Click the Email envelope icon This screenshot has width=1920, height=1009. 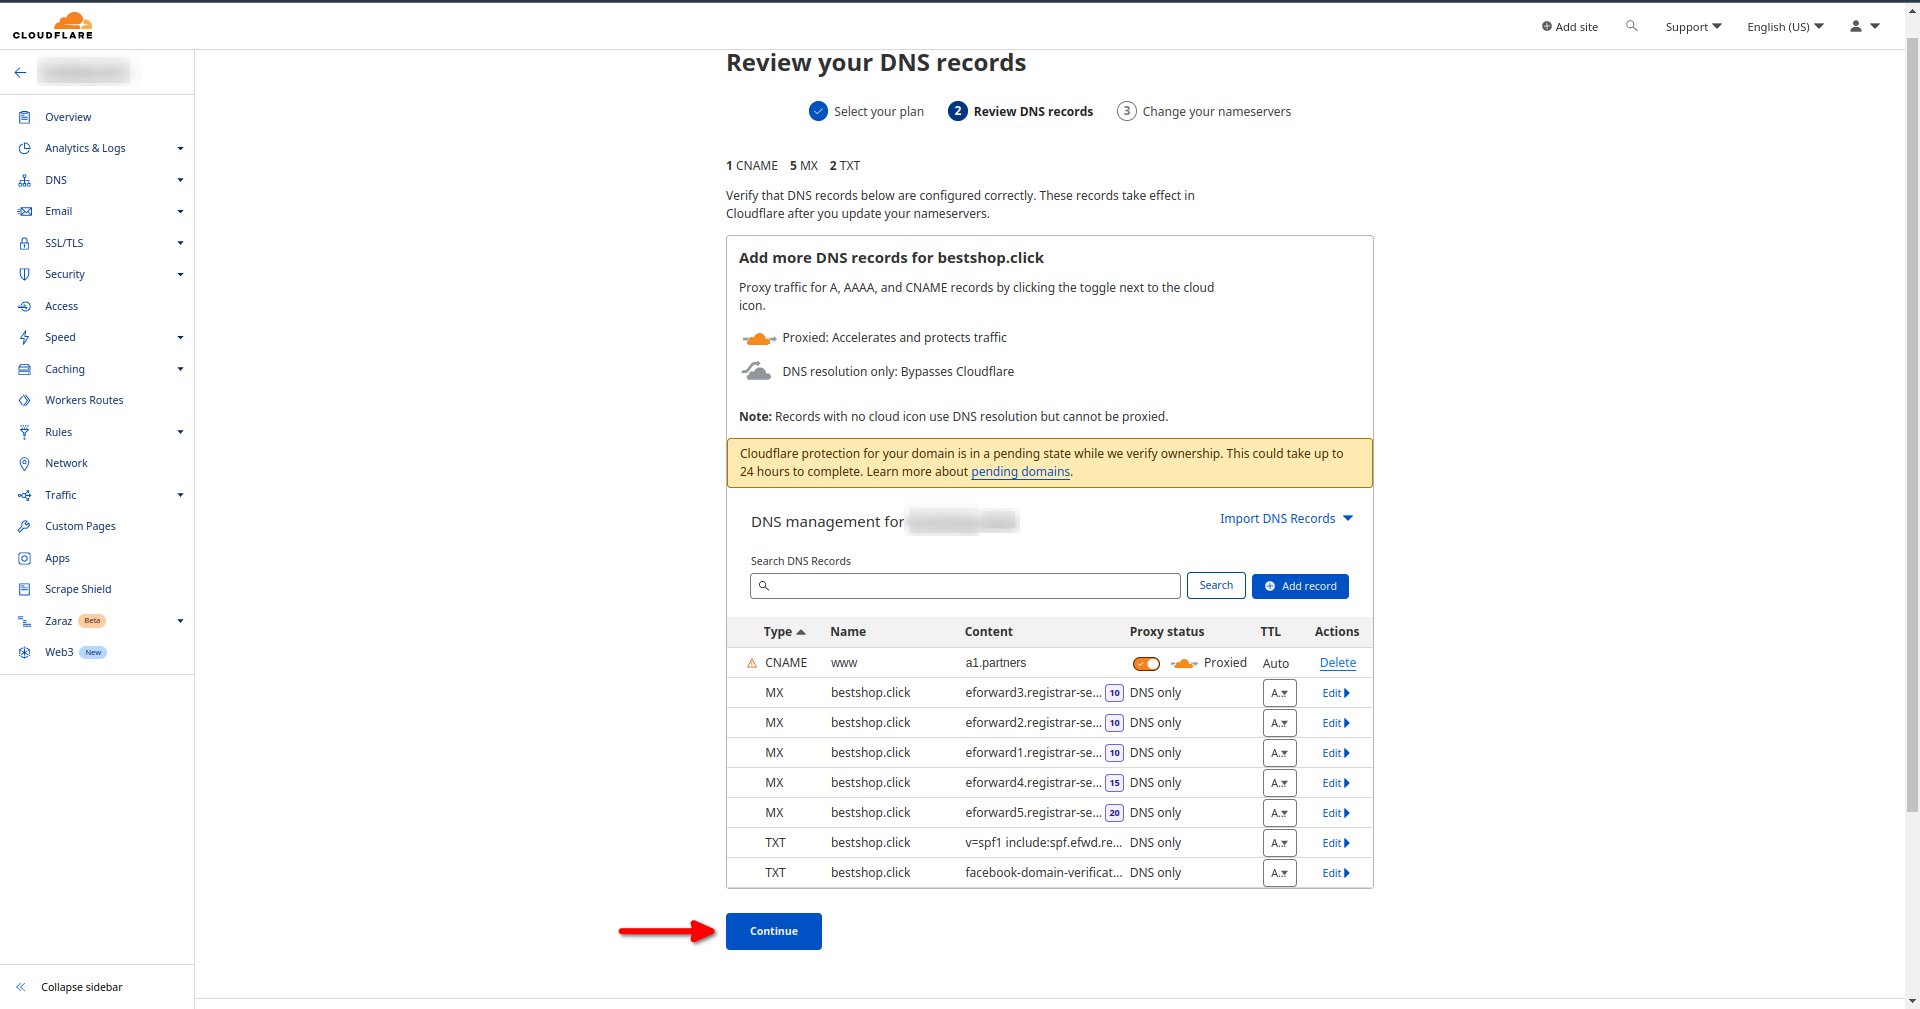25,211
